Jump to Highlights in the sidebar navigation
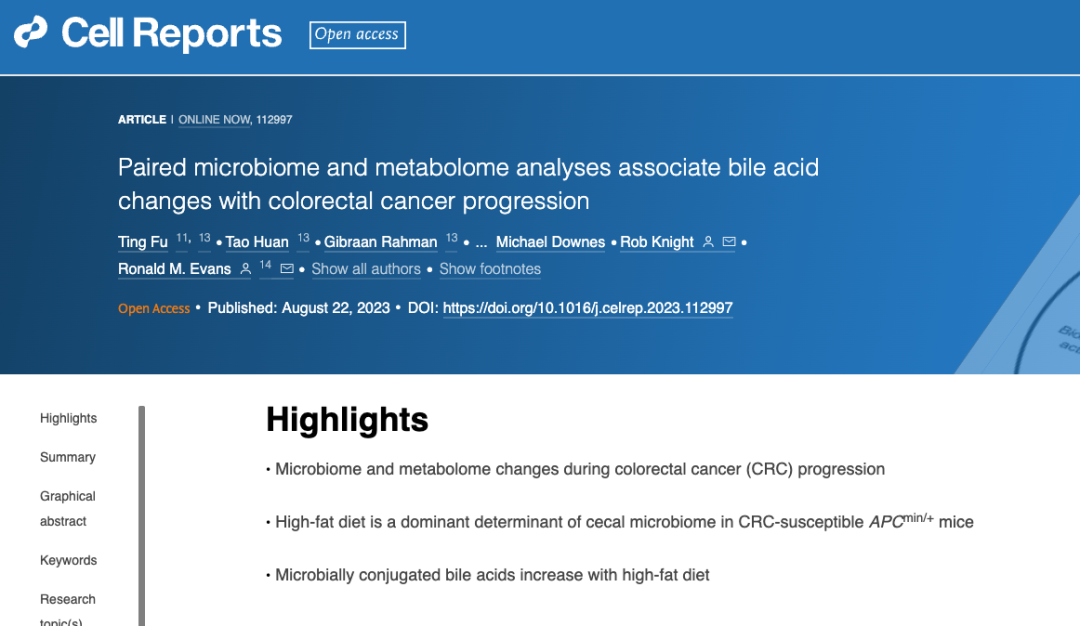This screenshot has height=626, width=1080. (68, 418)
